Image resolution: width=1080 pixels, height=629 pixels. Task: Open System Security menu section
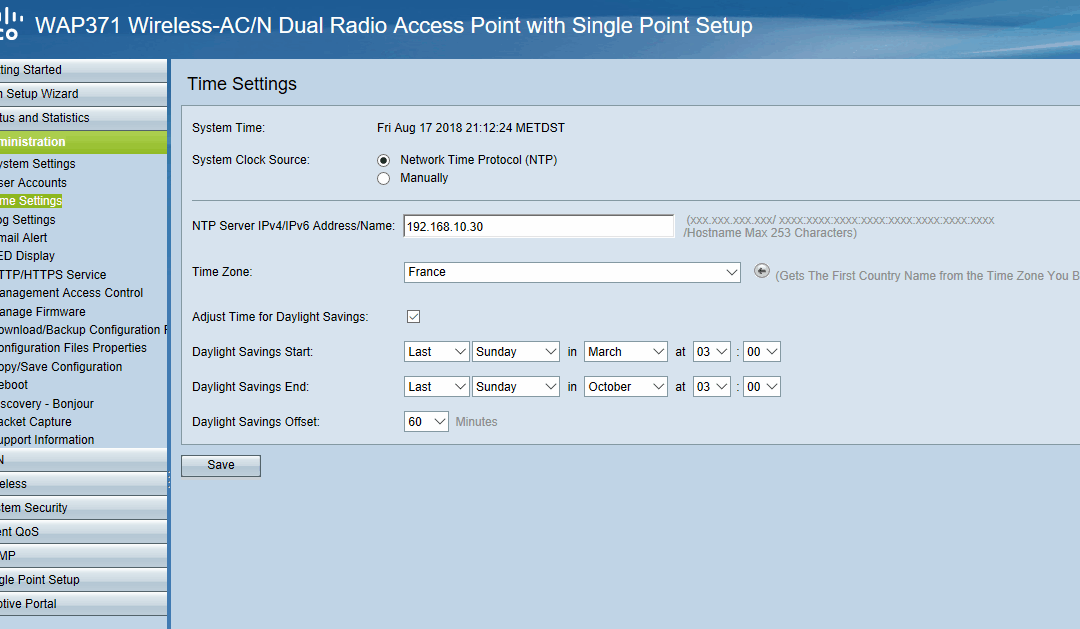(x=83, y=508)
